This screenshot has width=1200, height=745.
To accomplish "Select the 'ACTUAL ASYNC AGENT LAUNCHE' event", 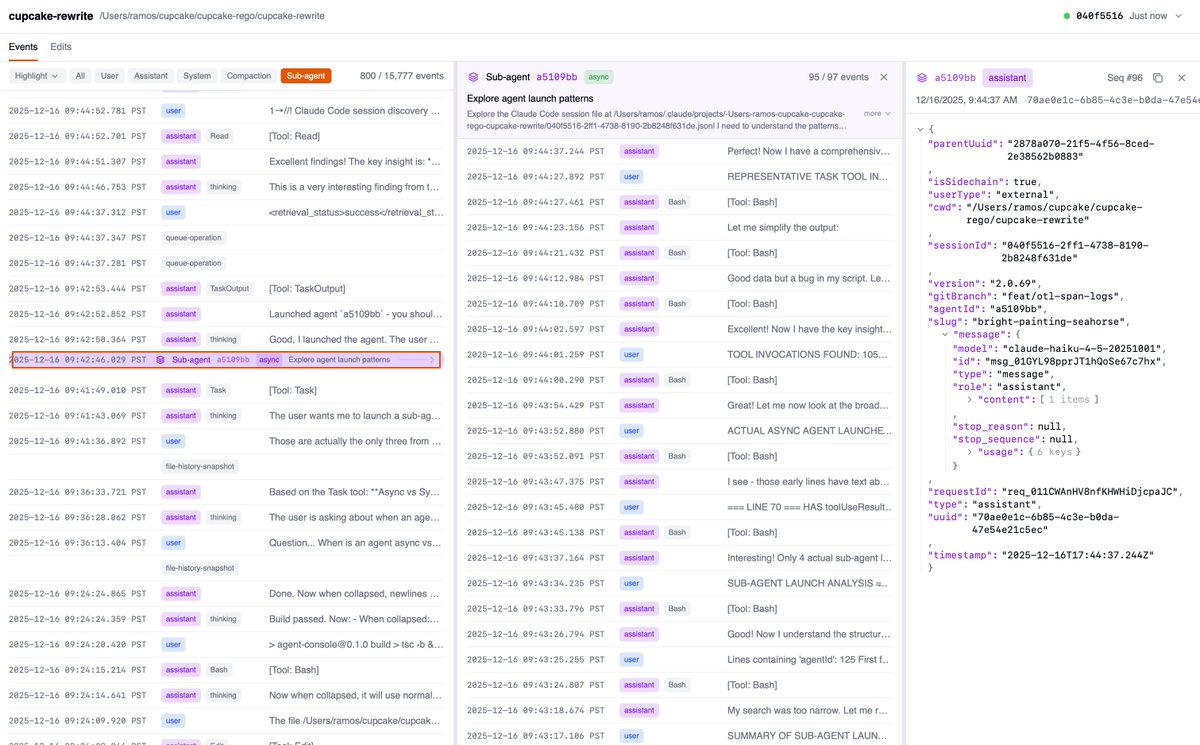I will 680,431.
